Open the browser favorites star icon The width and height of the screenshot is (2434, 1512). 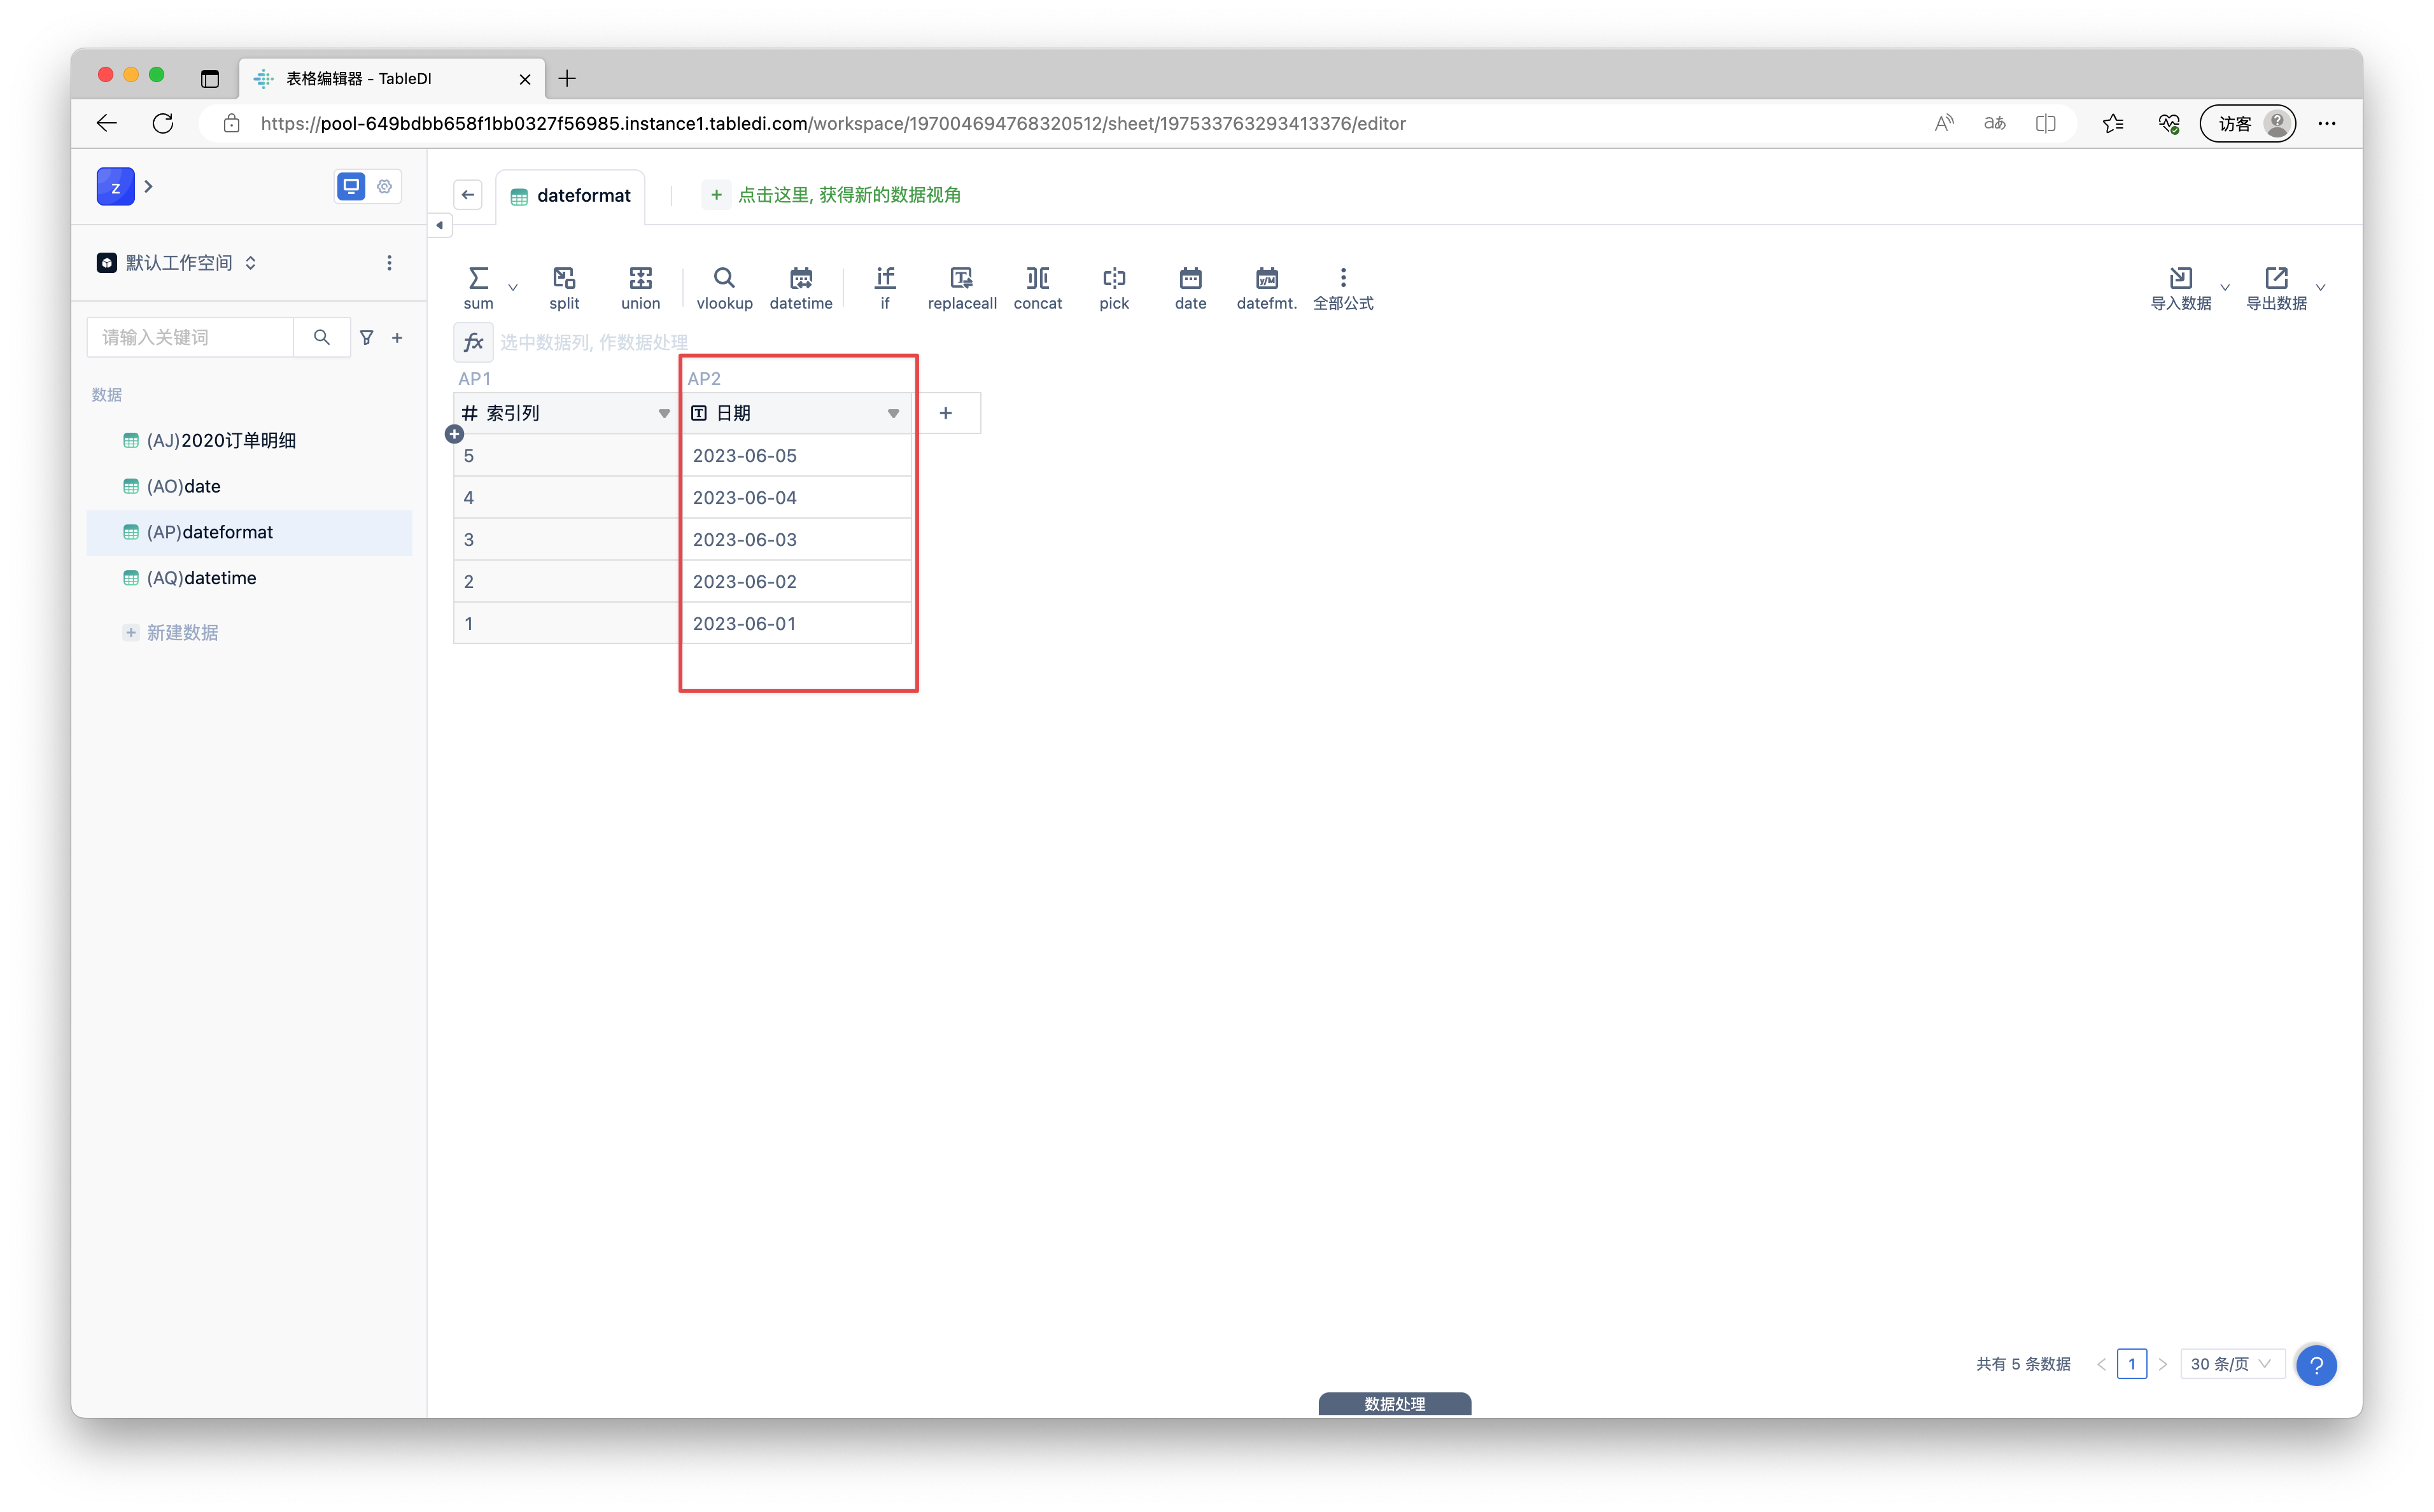pyautogui.click(x=2112, y=123)
